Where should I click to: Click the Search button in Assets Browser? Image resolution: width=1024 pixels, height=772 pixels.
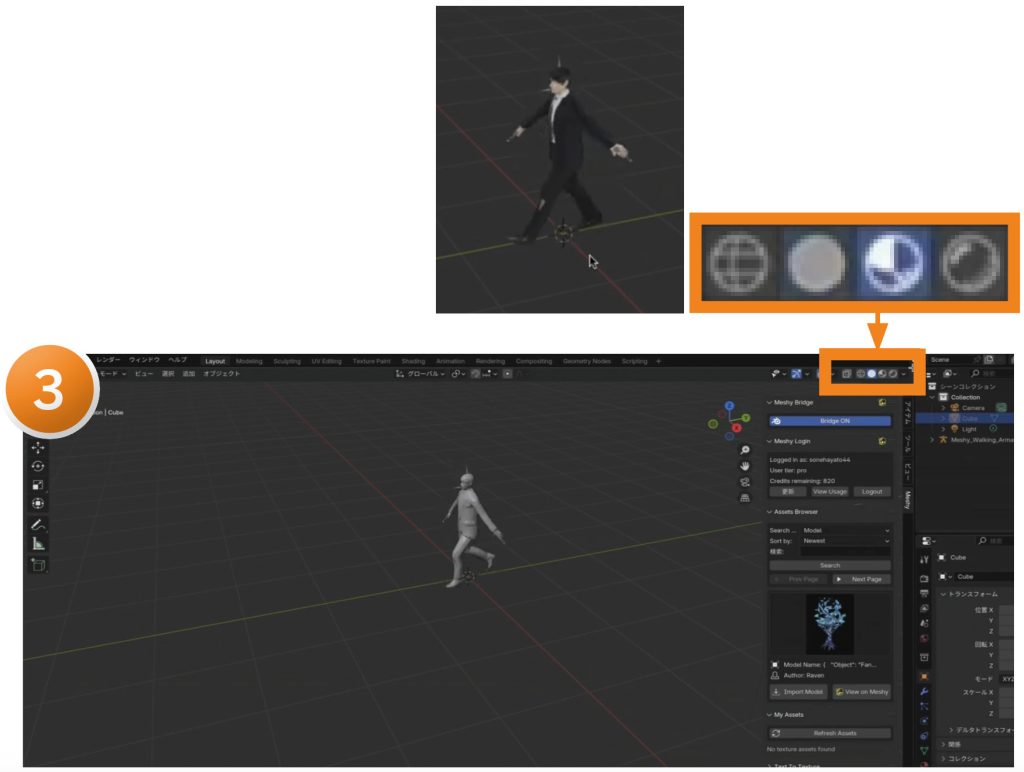pyautogui.click(x=830, y=566)
